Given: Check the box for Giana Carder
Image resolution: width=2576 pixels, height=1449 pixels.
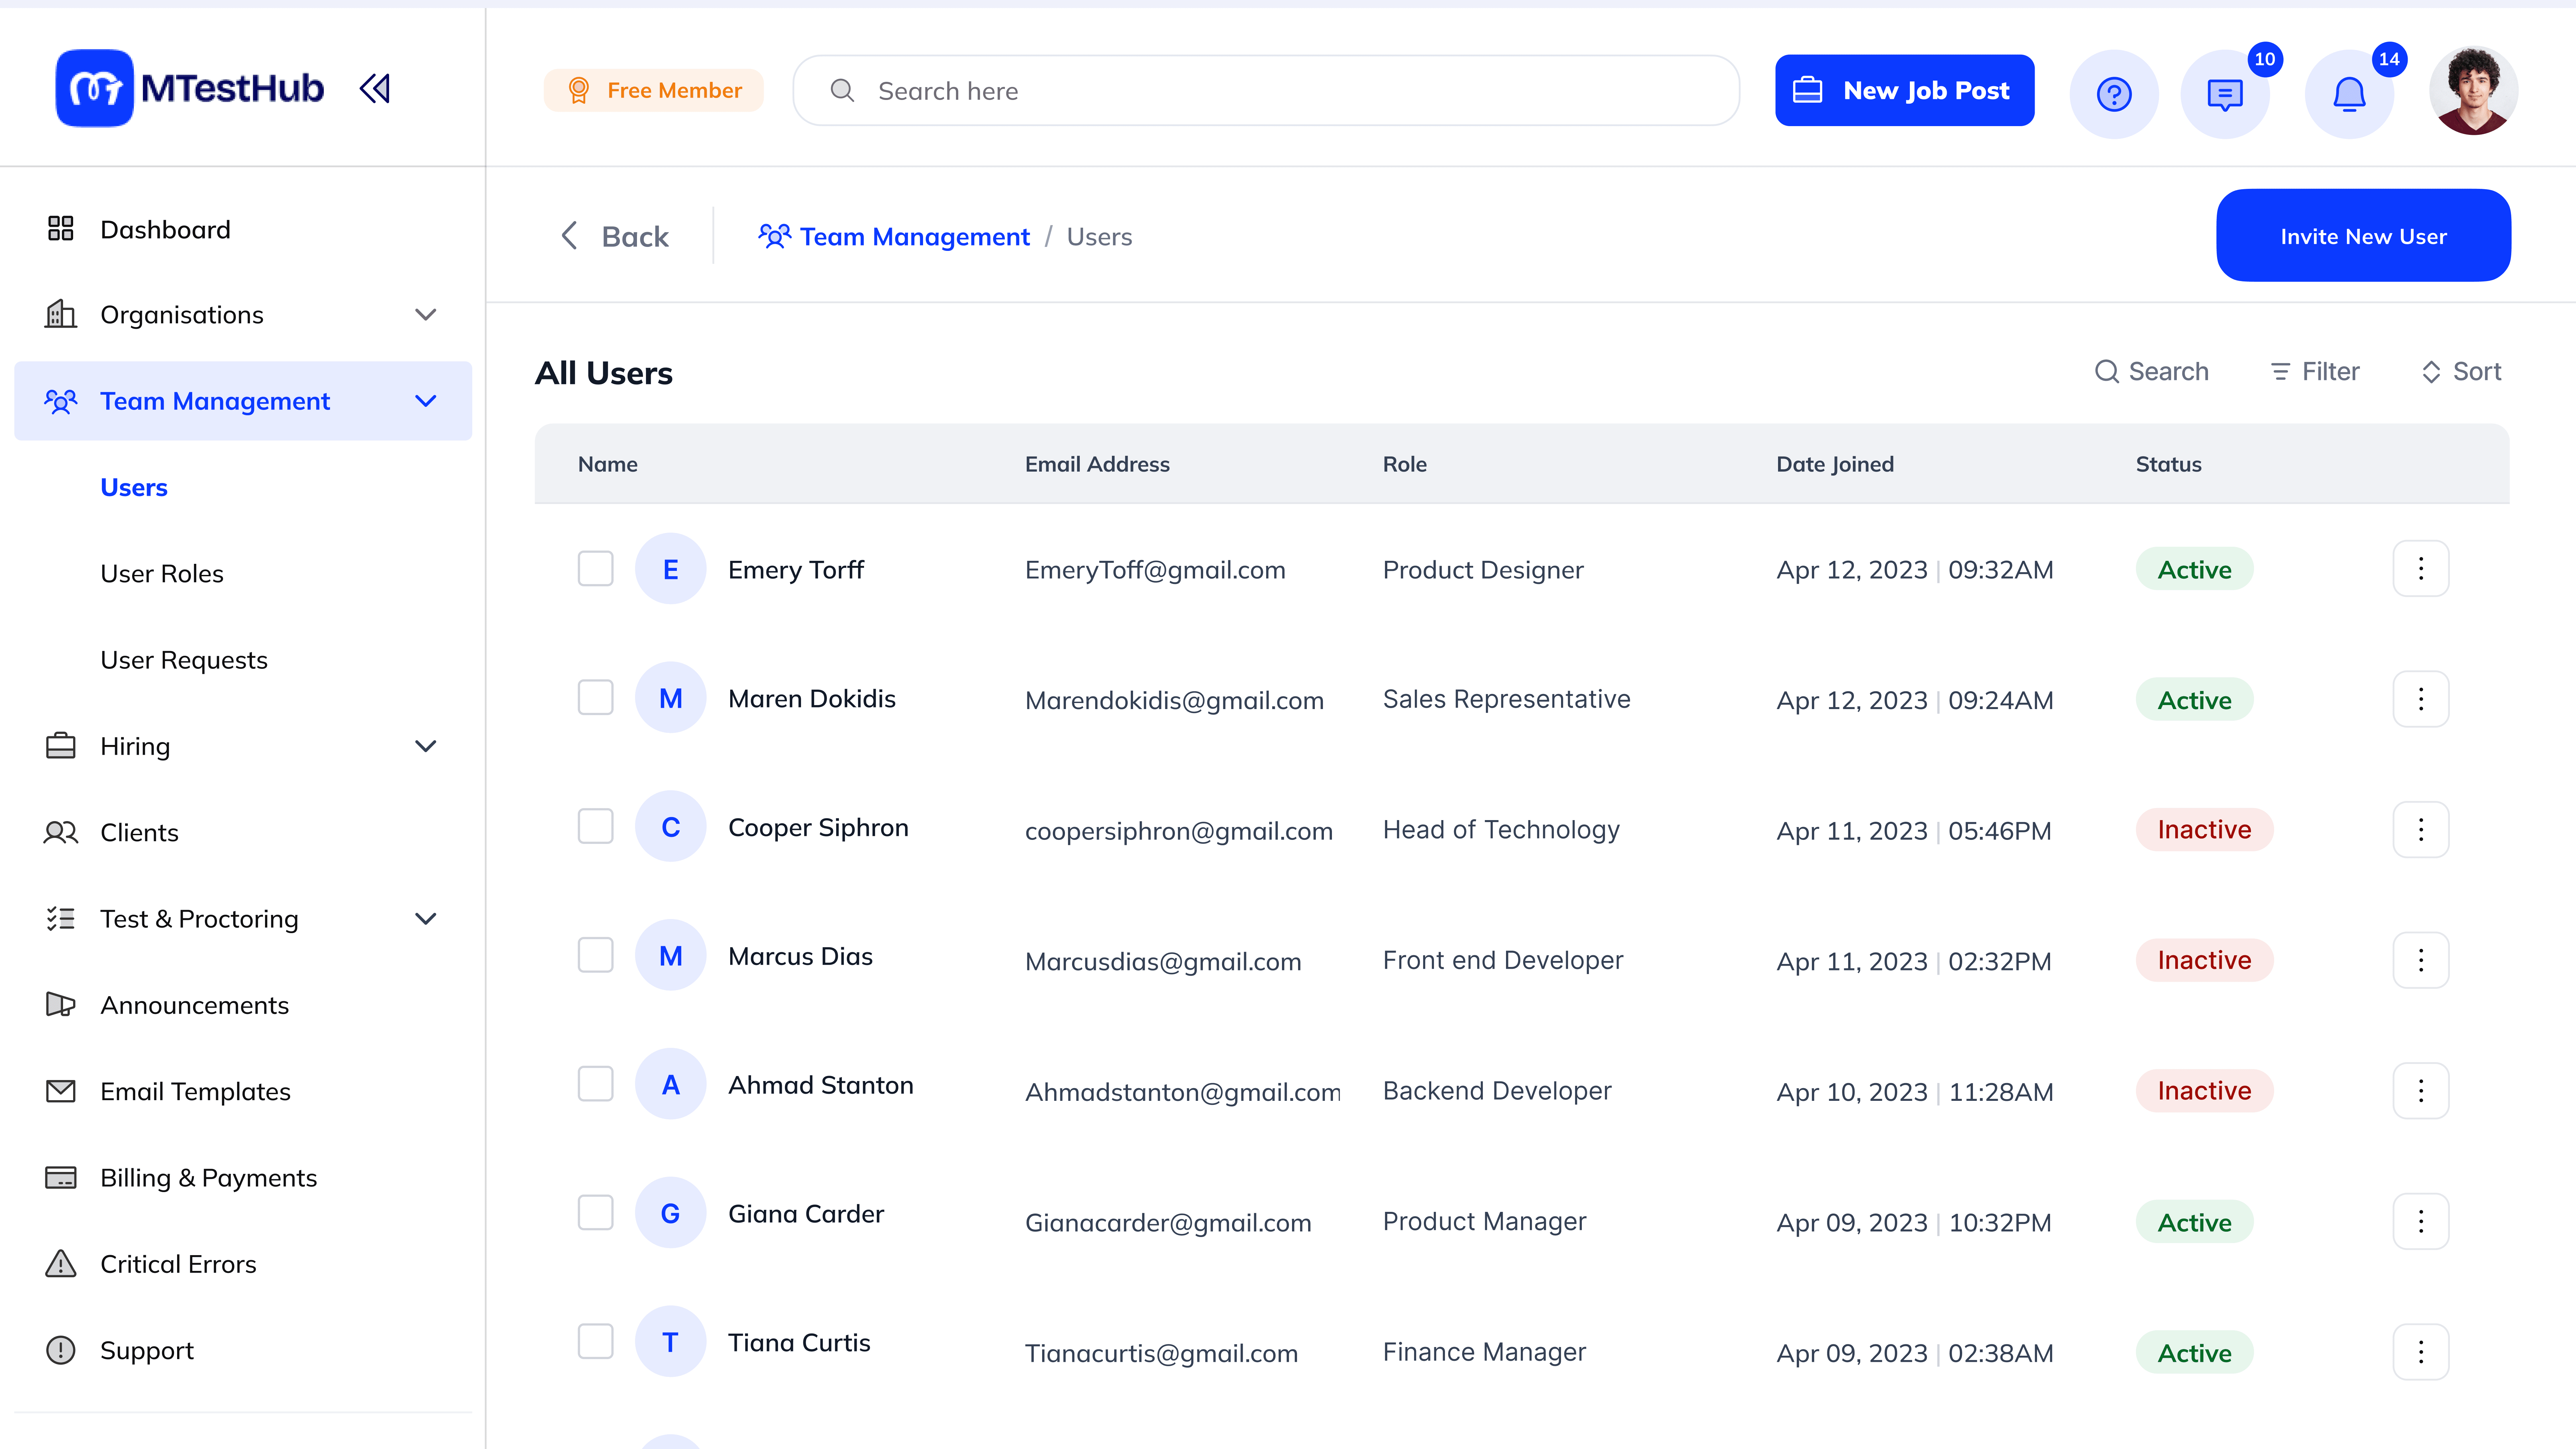Looking at the screenshot, I should tap(596, 1213).
